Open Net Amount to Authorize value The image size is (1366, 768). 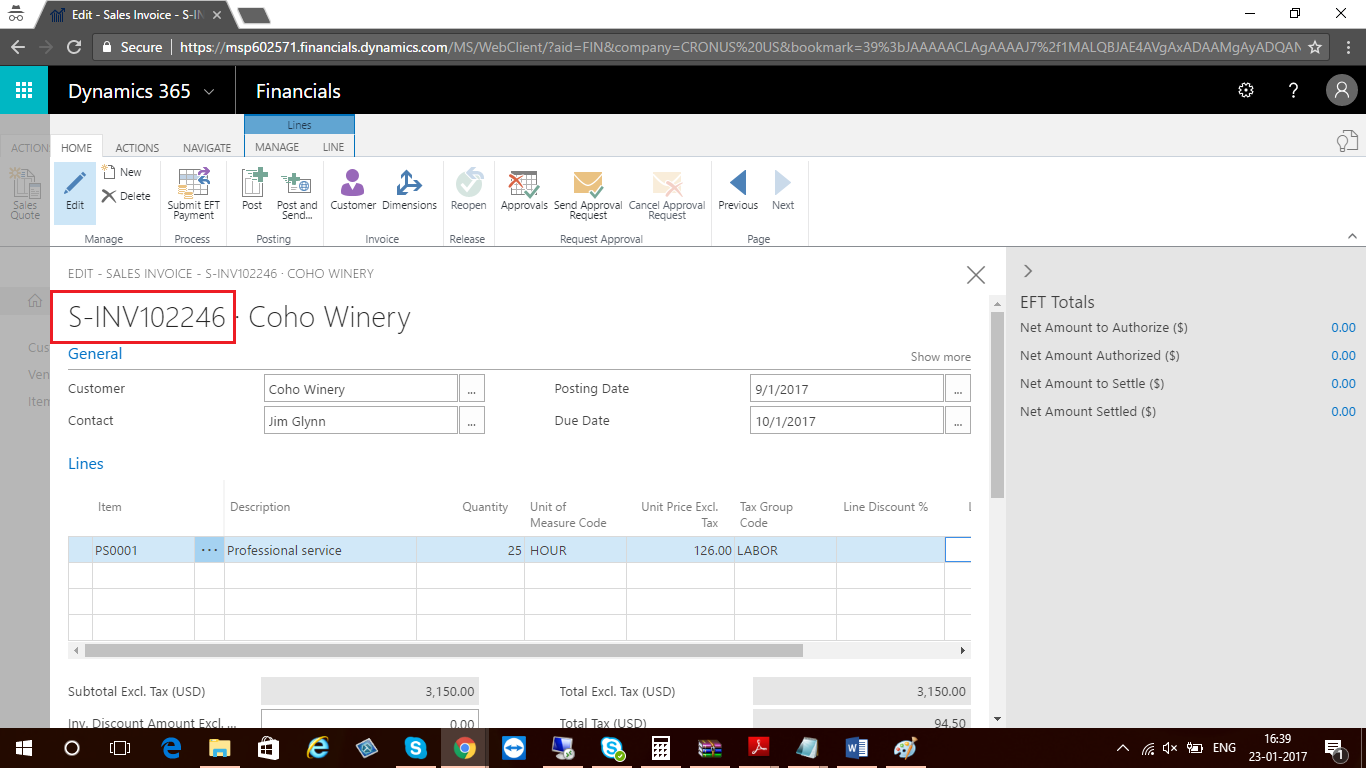coord(1343,328)
